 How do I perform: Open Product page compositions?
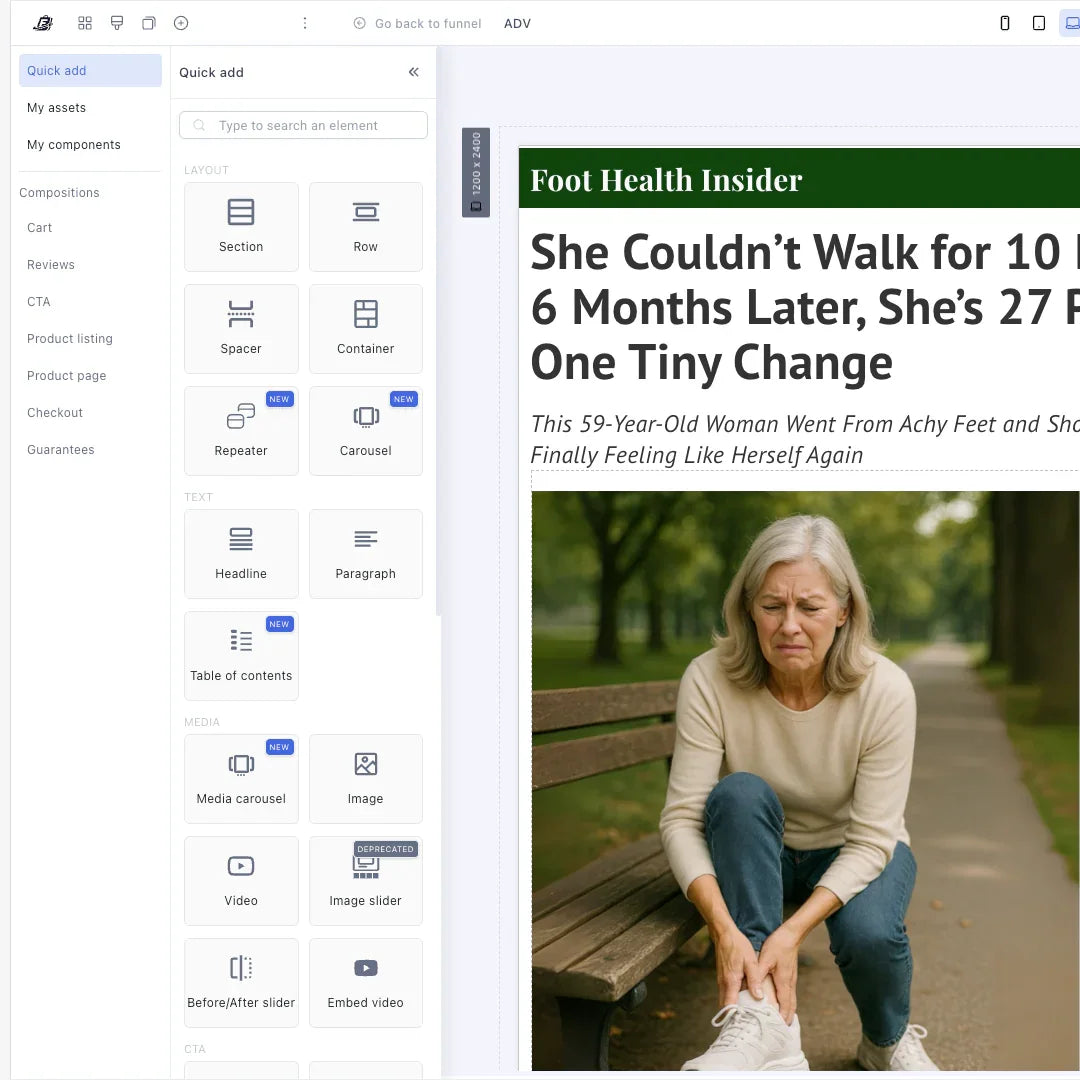67,376
